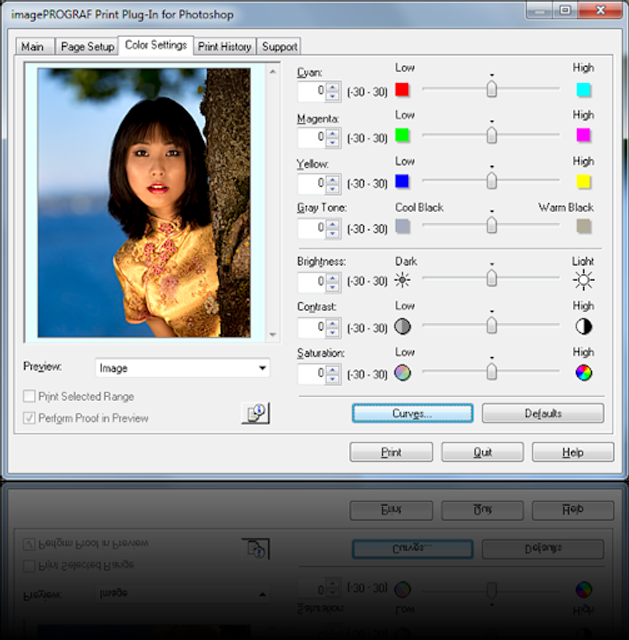Increase Magenta value with up arrow

point(333,133)
